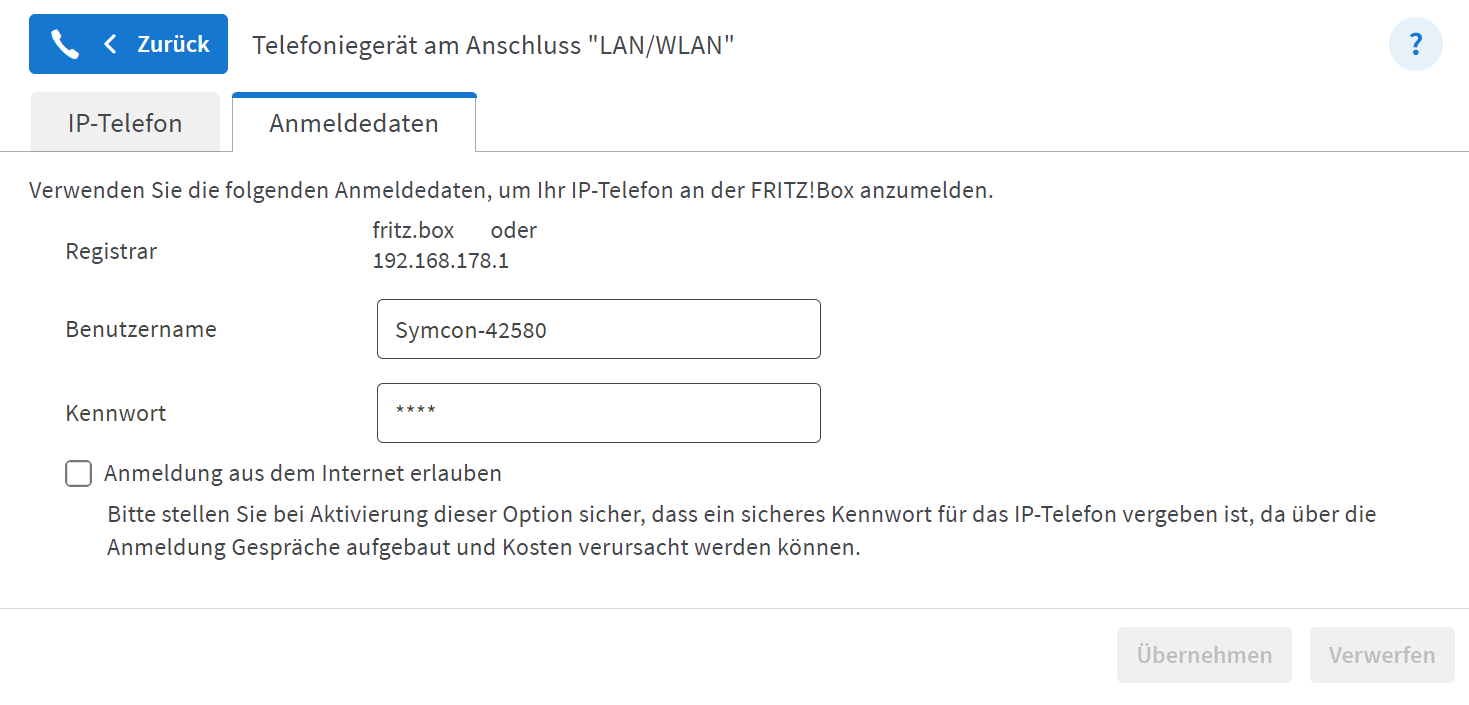Focus the Benutzername field with Symcon-42580
The height and width of the screenshot is (705, 1469).
pos(598,329)
